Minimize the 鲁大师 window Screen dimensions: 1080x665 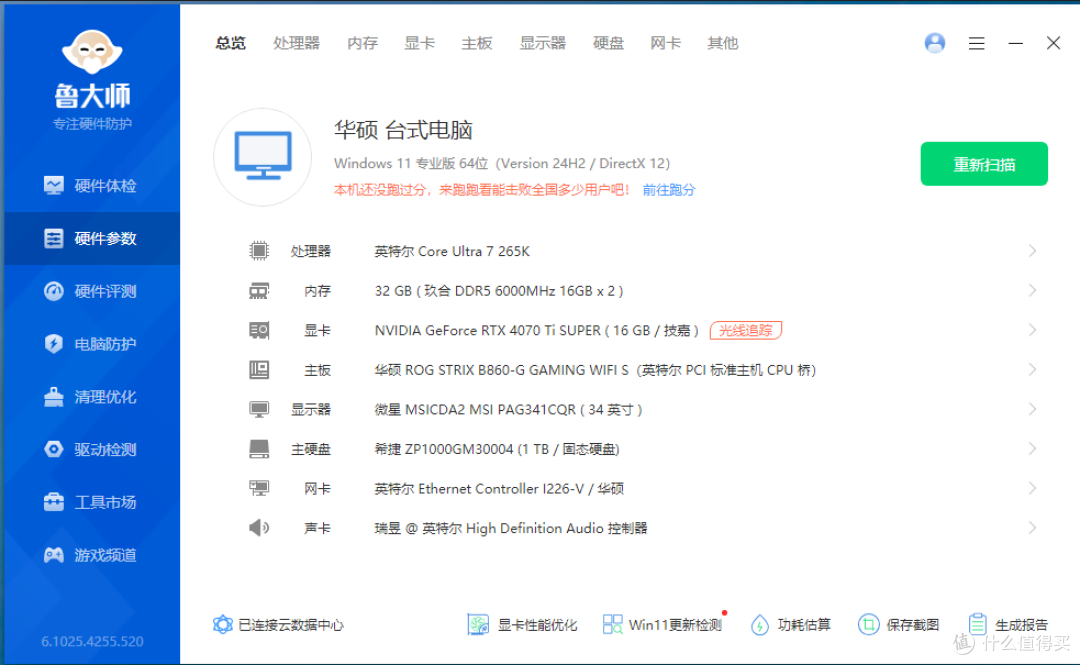click(x=1015, y=43)
